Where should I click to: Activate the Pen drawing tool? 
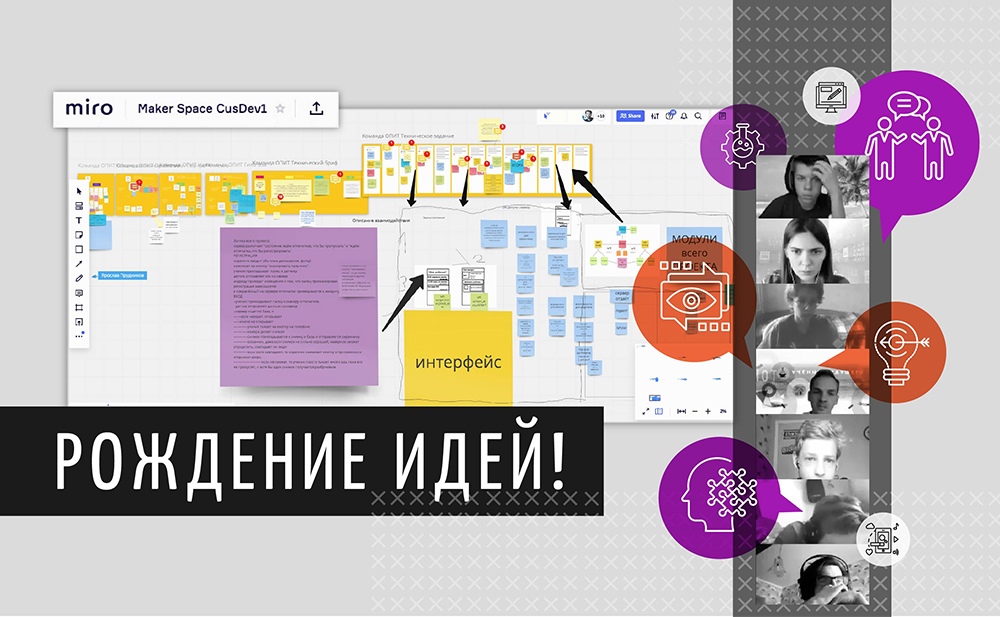click(79, 277)
